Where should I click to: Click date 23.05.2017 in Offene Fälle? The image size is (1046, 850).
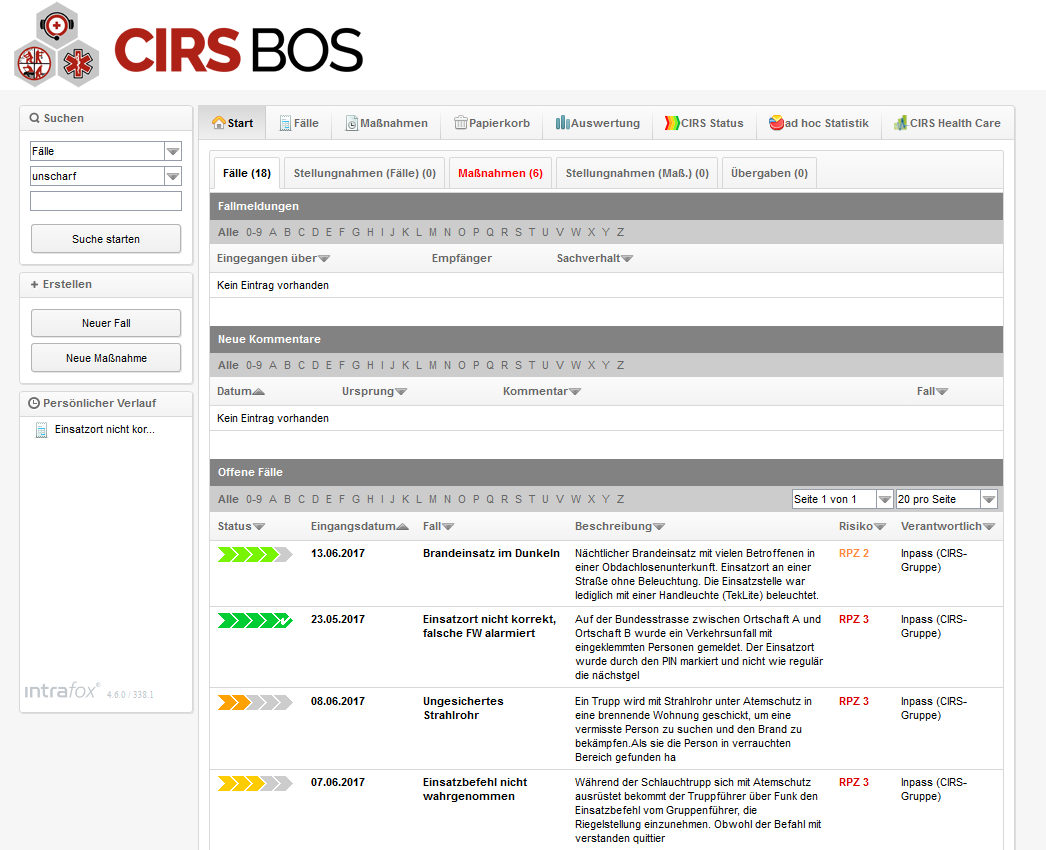point(338,619)
